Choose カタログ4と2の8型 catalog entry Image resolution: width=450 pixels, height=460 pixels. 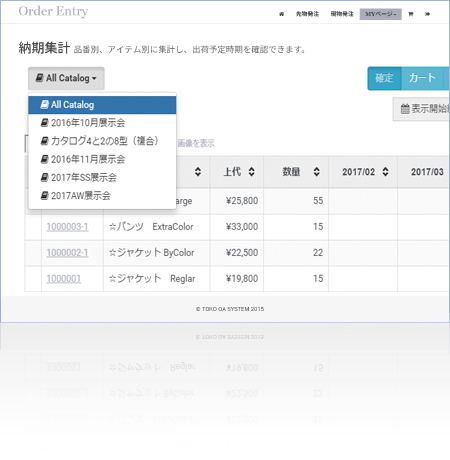click(102, 141)
